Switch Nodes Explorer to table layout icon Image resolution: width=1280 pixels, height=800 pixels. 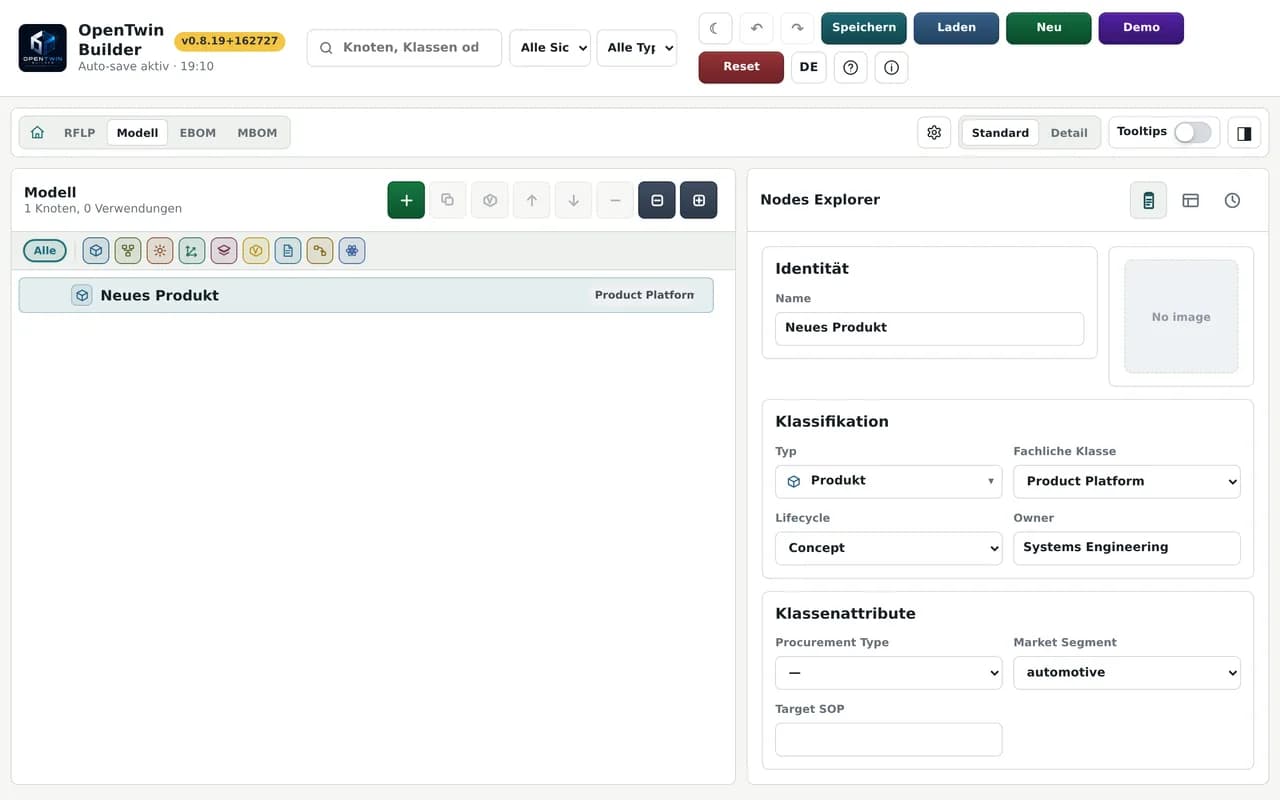tap(1190, 200)
